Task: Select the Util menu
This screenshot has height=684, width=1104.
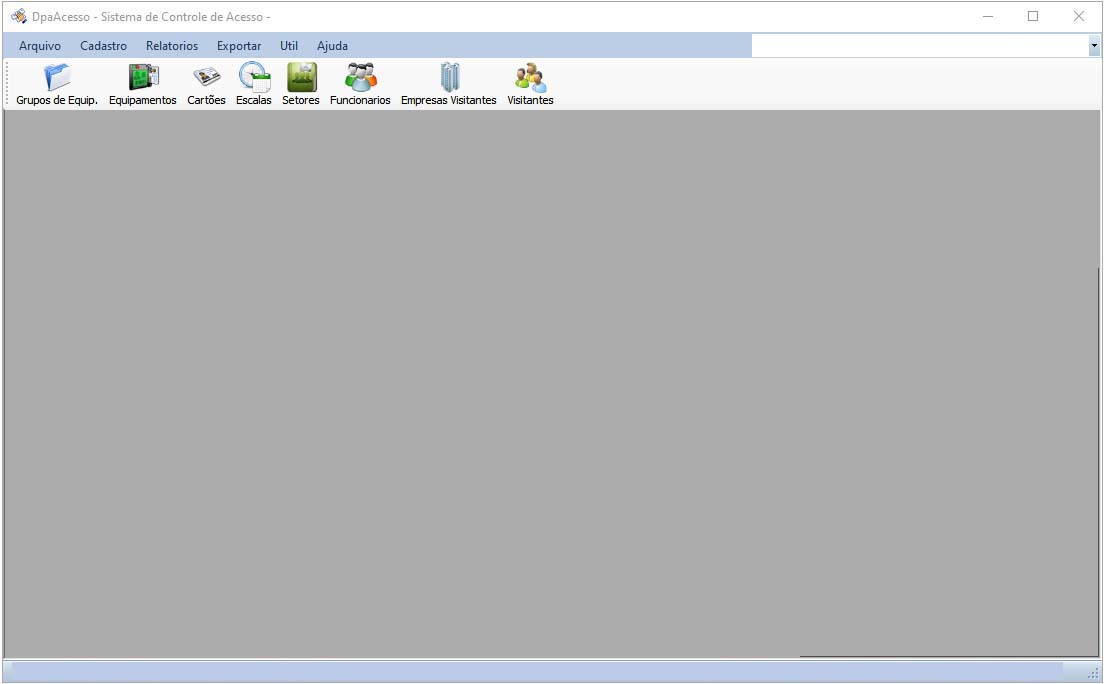Action: pos(289,46)
